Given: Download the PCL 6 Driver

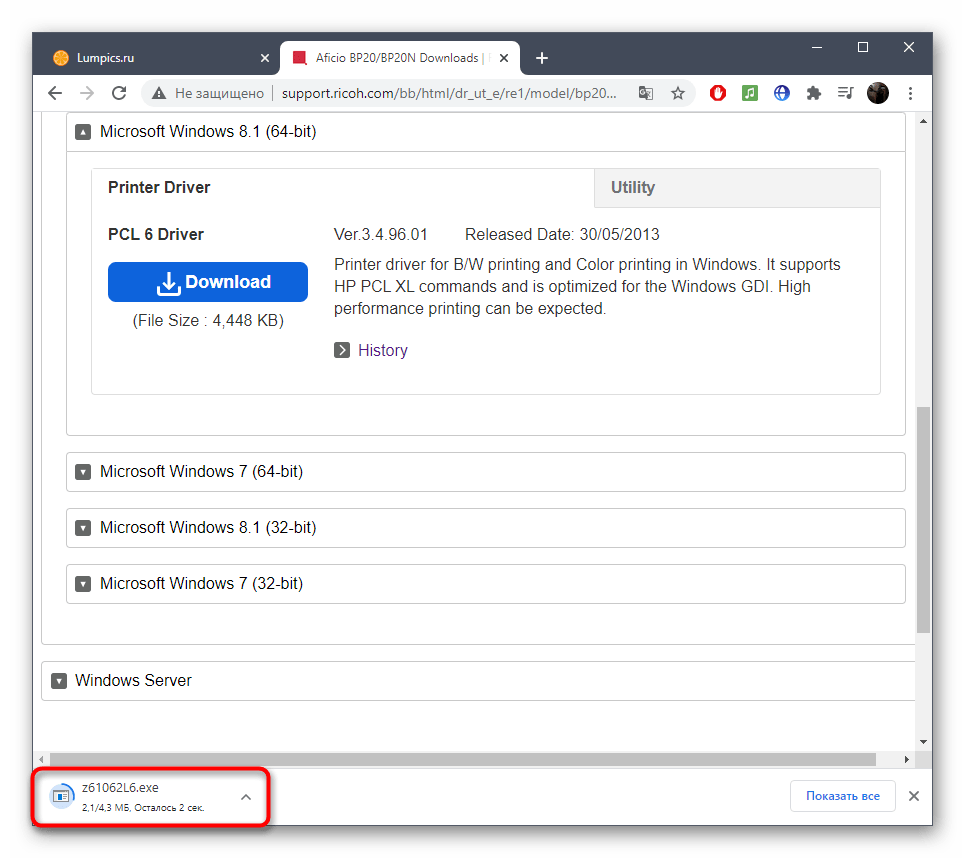Looking at the screenshot, I should pos(208,282).
